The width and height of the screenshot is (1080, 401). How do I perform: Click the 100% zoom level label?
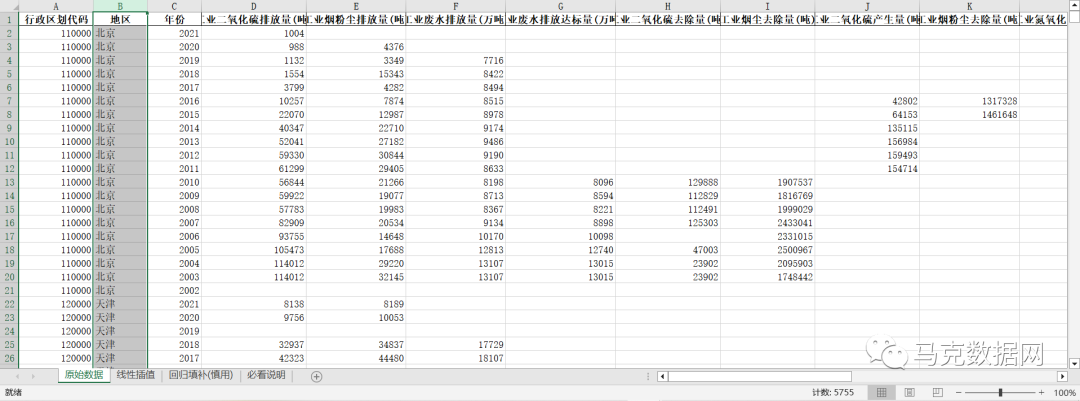click(x=1063, y=392)
